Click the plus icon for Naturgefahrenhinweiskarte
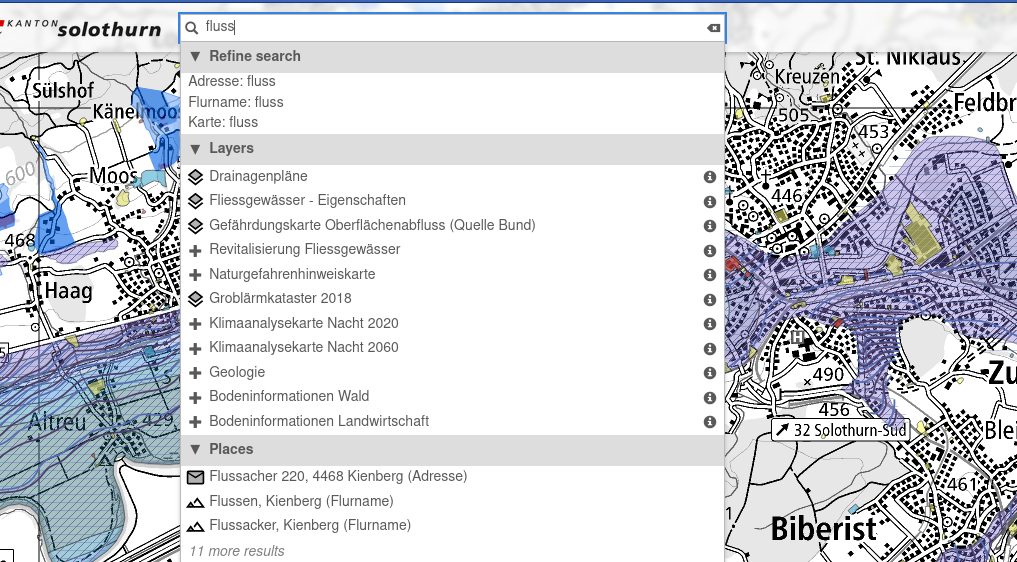 coord(195,275)
